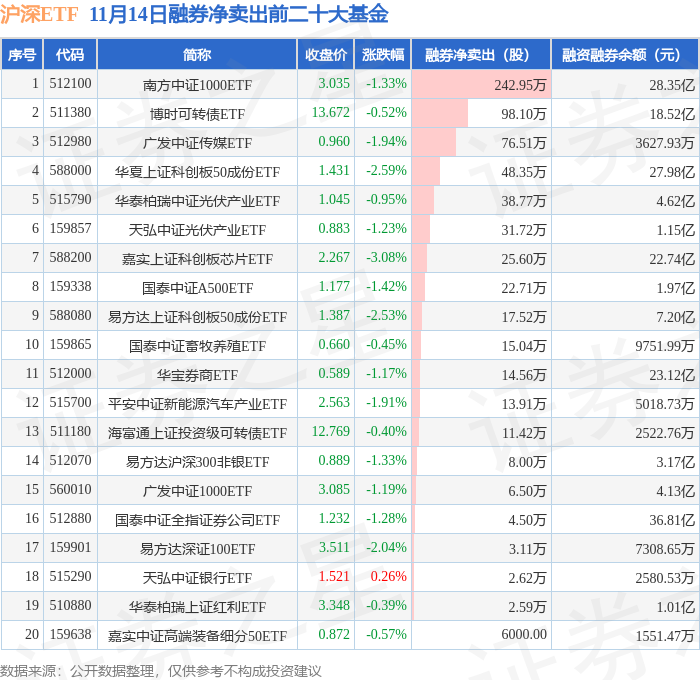
Task: Click fund code 588000
Action: coord(70,171)
